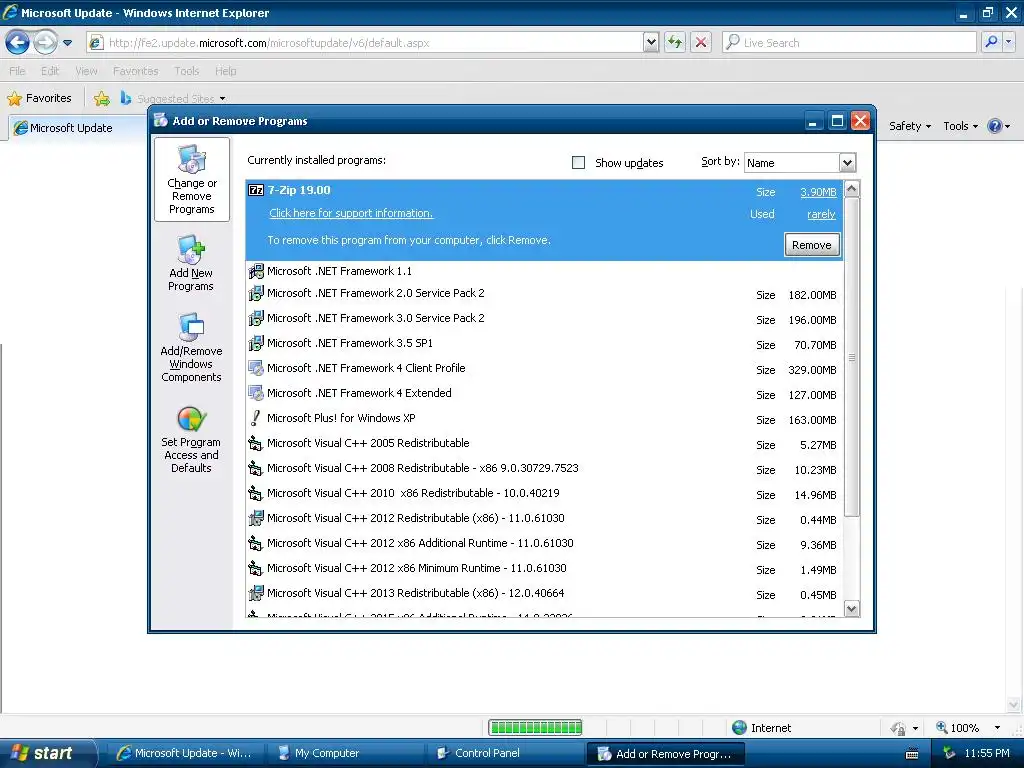The width and height of the screenshot is (1024, 768).
Task: Open Add/Remove Windows Components
Action: pyautogui.click(x=191, y=347)
